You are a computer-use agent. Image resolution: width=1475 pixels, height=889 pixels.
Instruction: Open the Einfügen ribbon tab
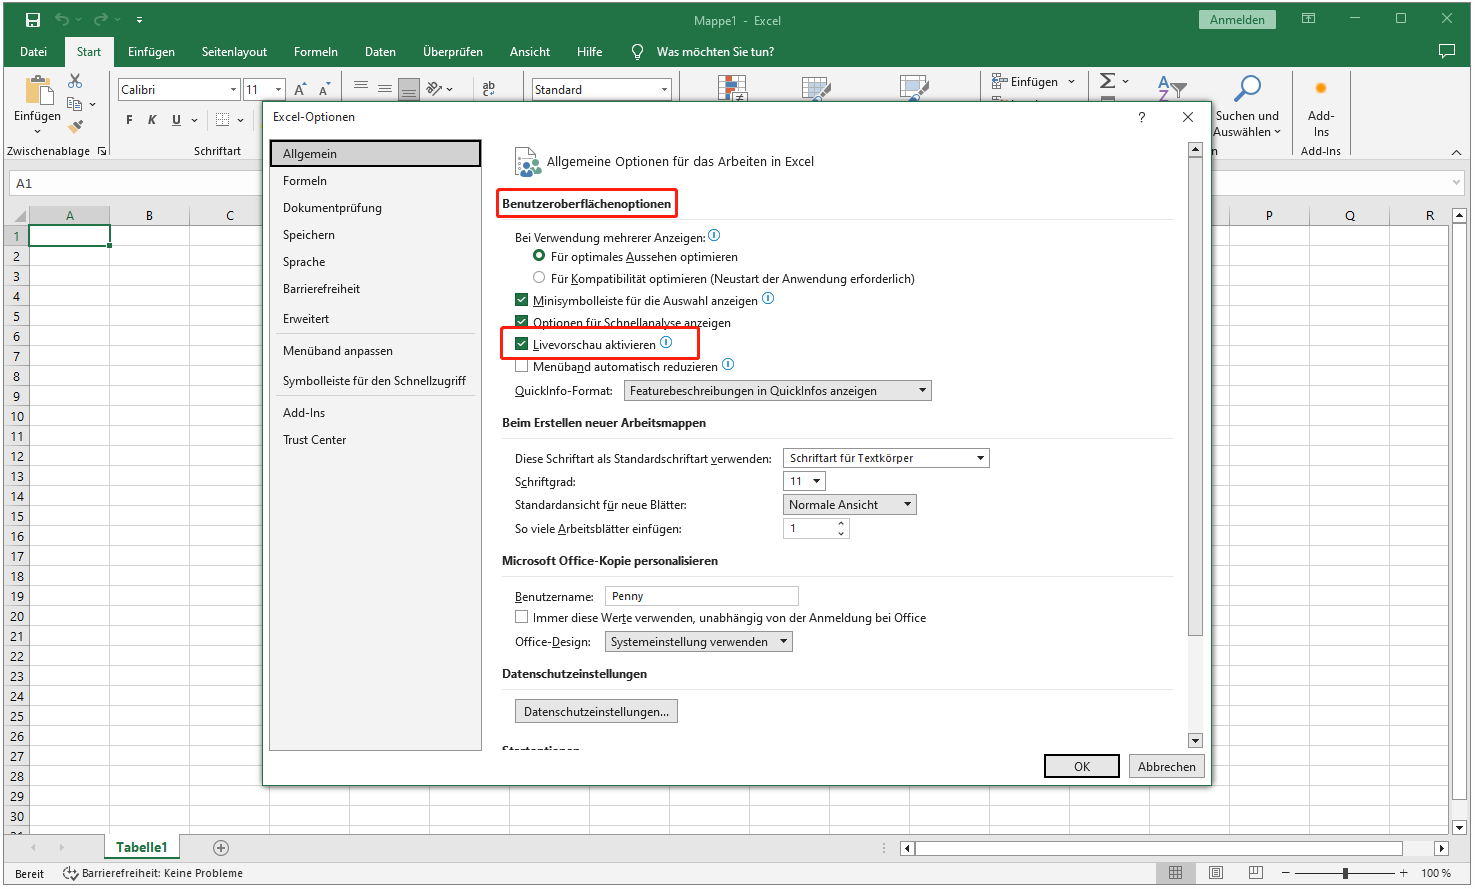[x=151, y=52]
